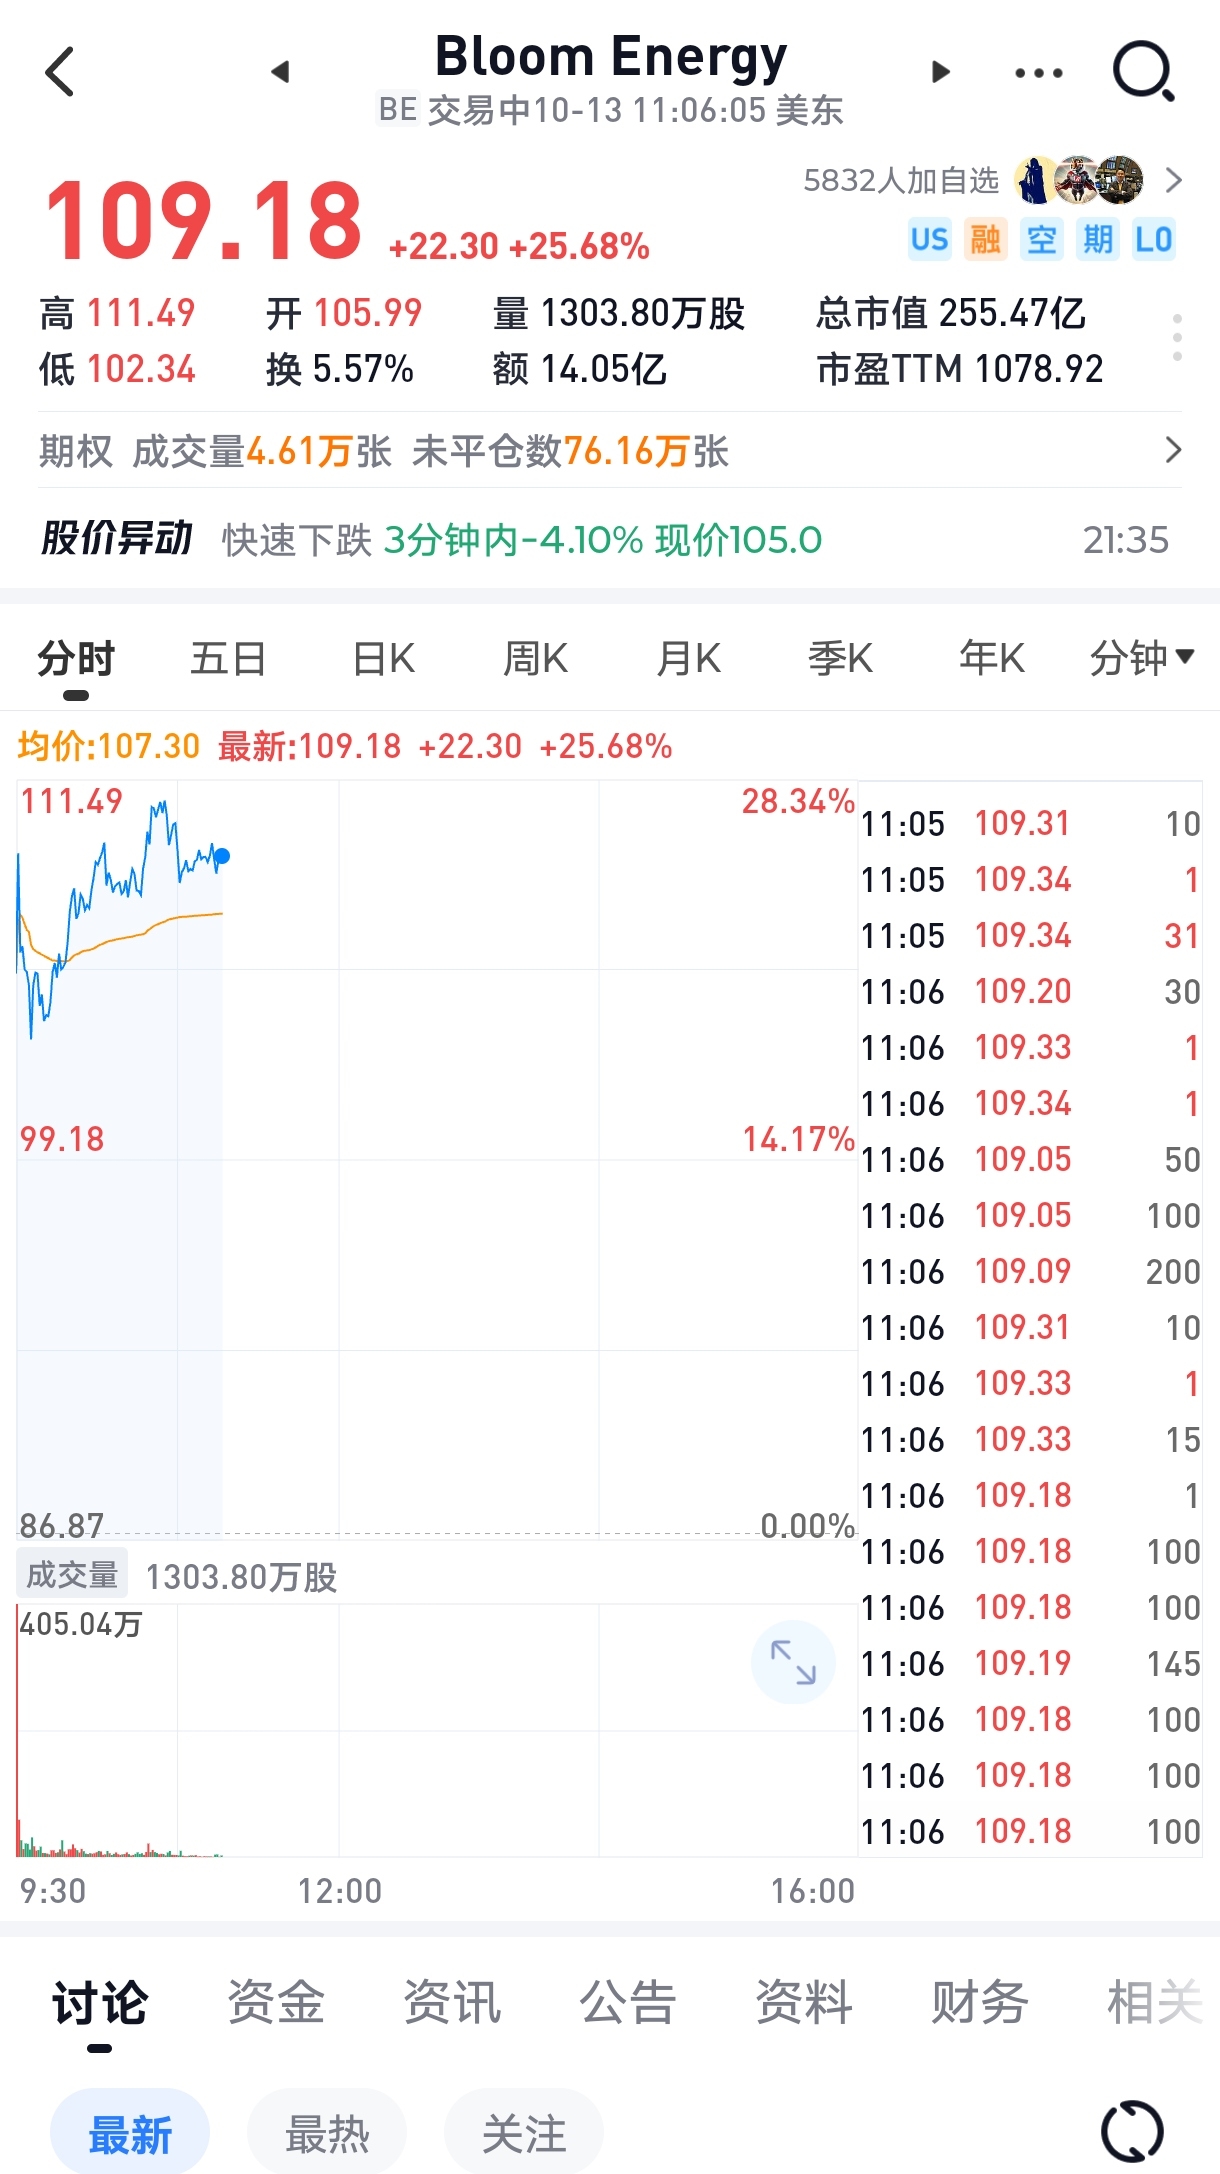Open the 分钟 interval dropdown

(1141, 658)
